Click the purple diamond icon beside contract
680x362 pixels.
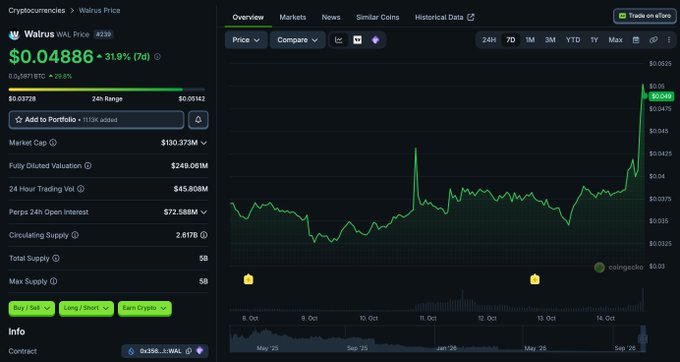pos(200,351)
